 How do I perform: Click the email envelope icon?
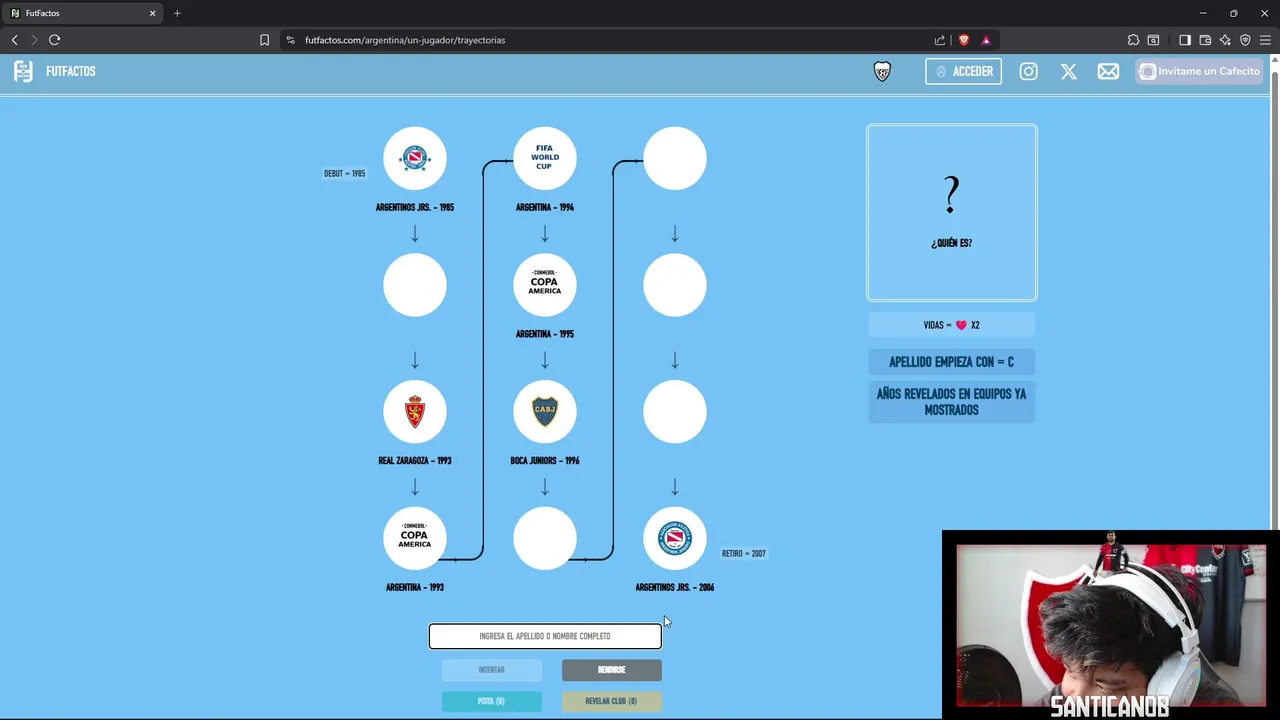[x=1108, y=71]
